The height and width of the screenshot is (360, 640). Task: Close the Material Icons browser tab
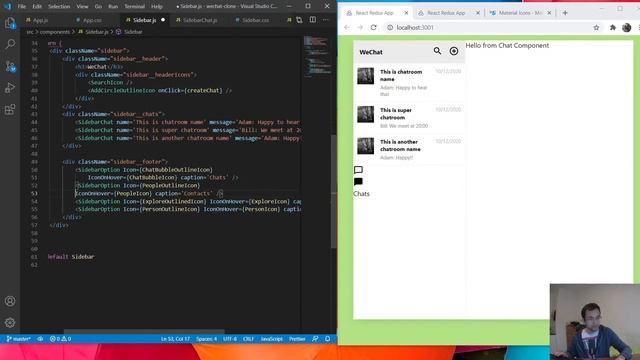[549, 13]
